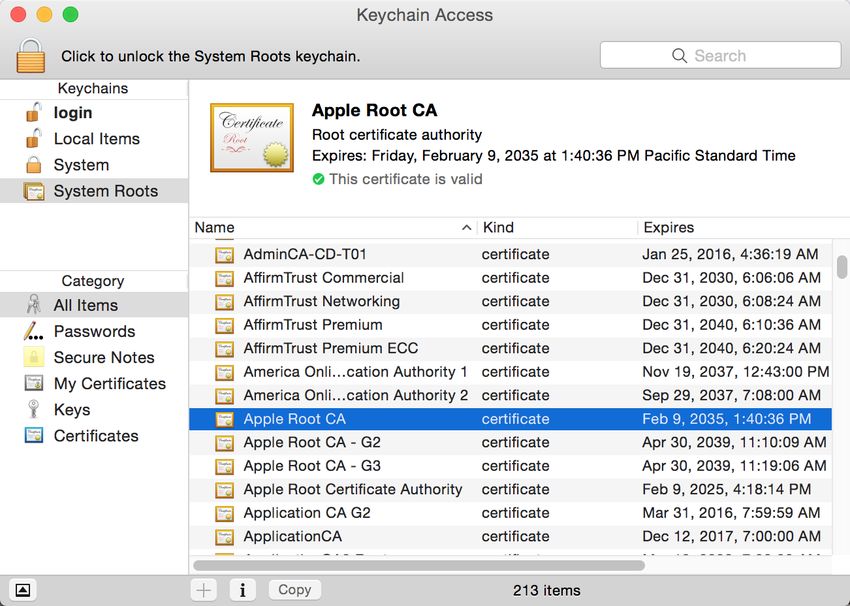
Task: Click the My Certificates icon
Action: tap(34, 383)
